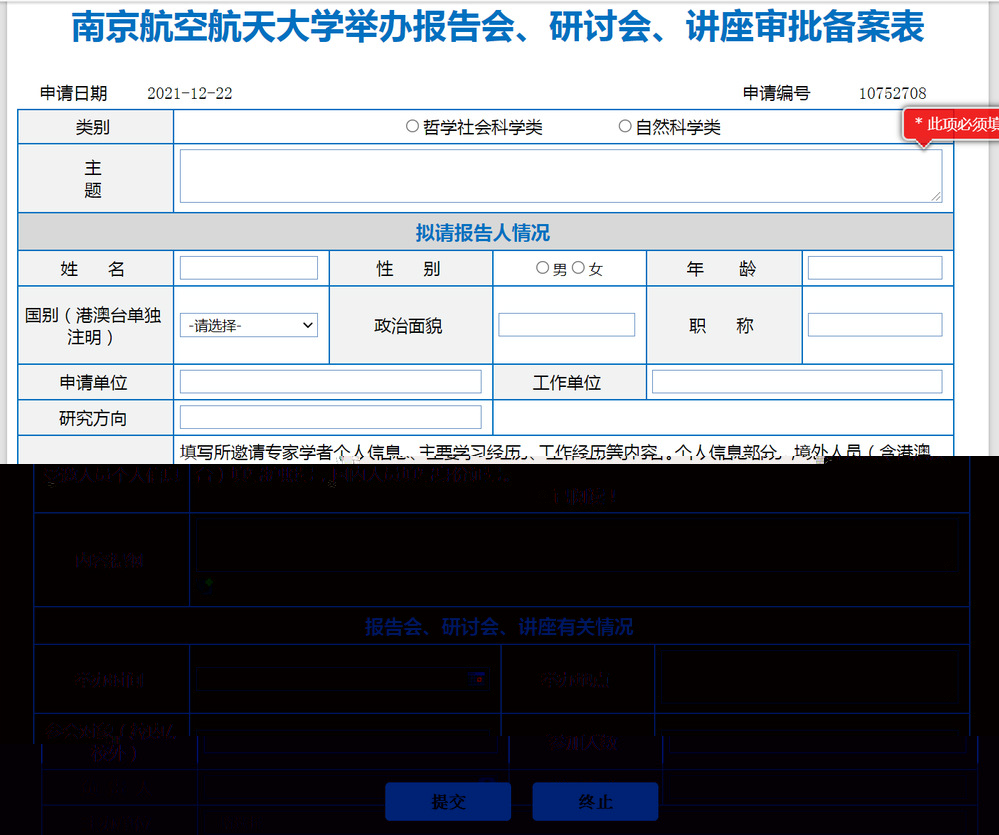Image resolution: width=999 pixels, height=835 pixels.
Task: Click the 拟请报告人情况 section header
Action: point(483,232)
